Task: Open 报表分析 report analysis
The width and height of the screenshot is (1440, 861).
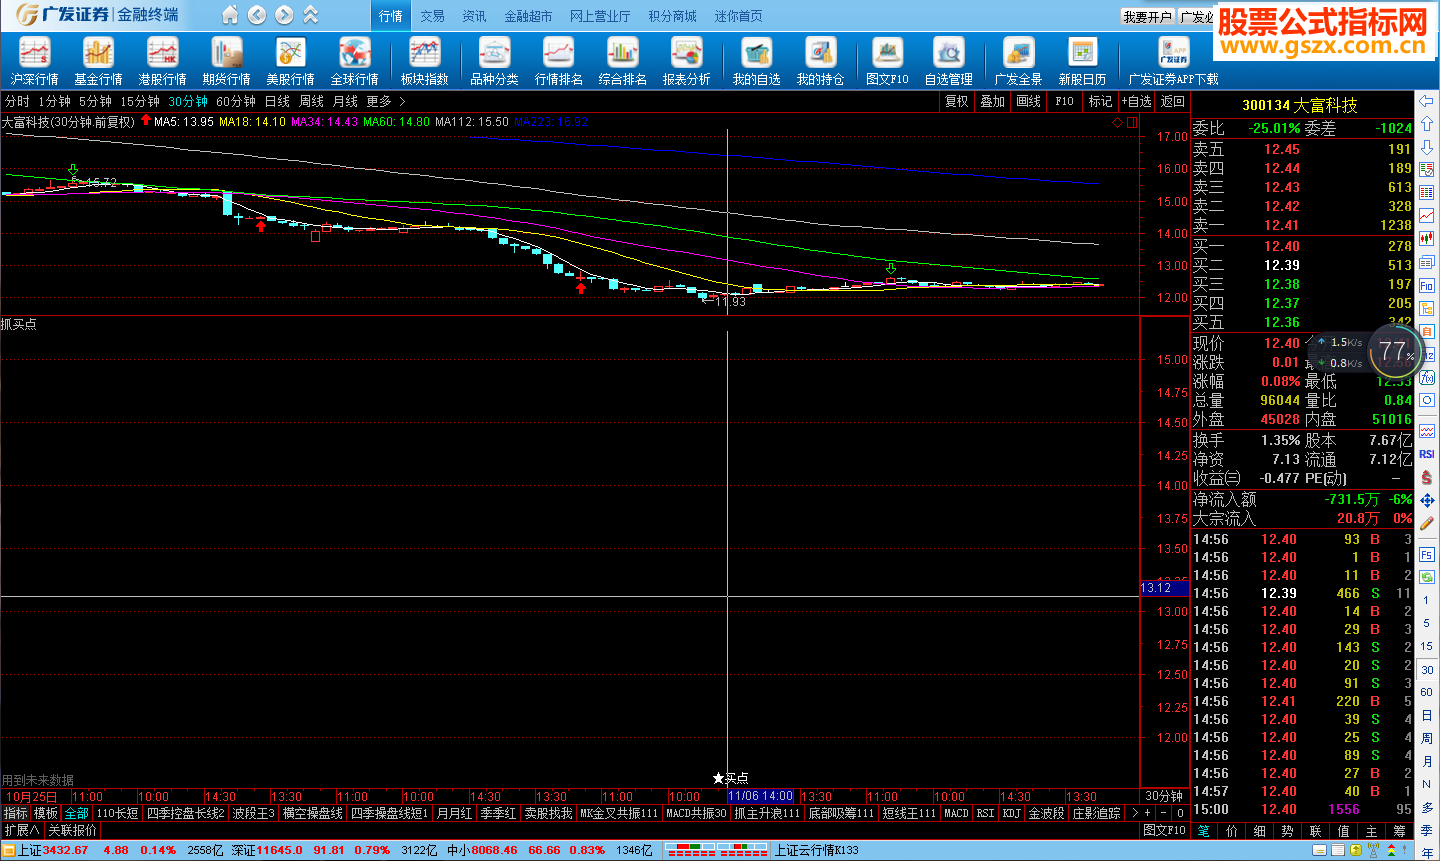Action: tap(686, 61)
